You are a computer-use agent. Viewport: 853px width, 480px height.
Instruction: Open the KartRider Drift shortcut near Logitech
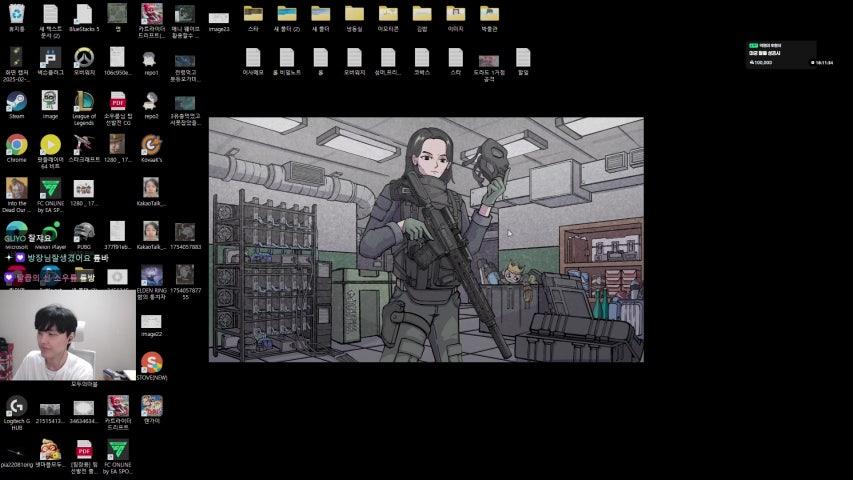[118, 413]
